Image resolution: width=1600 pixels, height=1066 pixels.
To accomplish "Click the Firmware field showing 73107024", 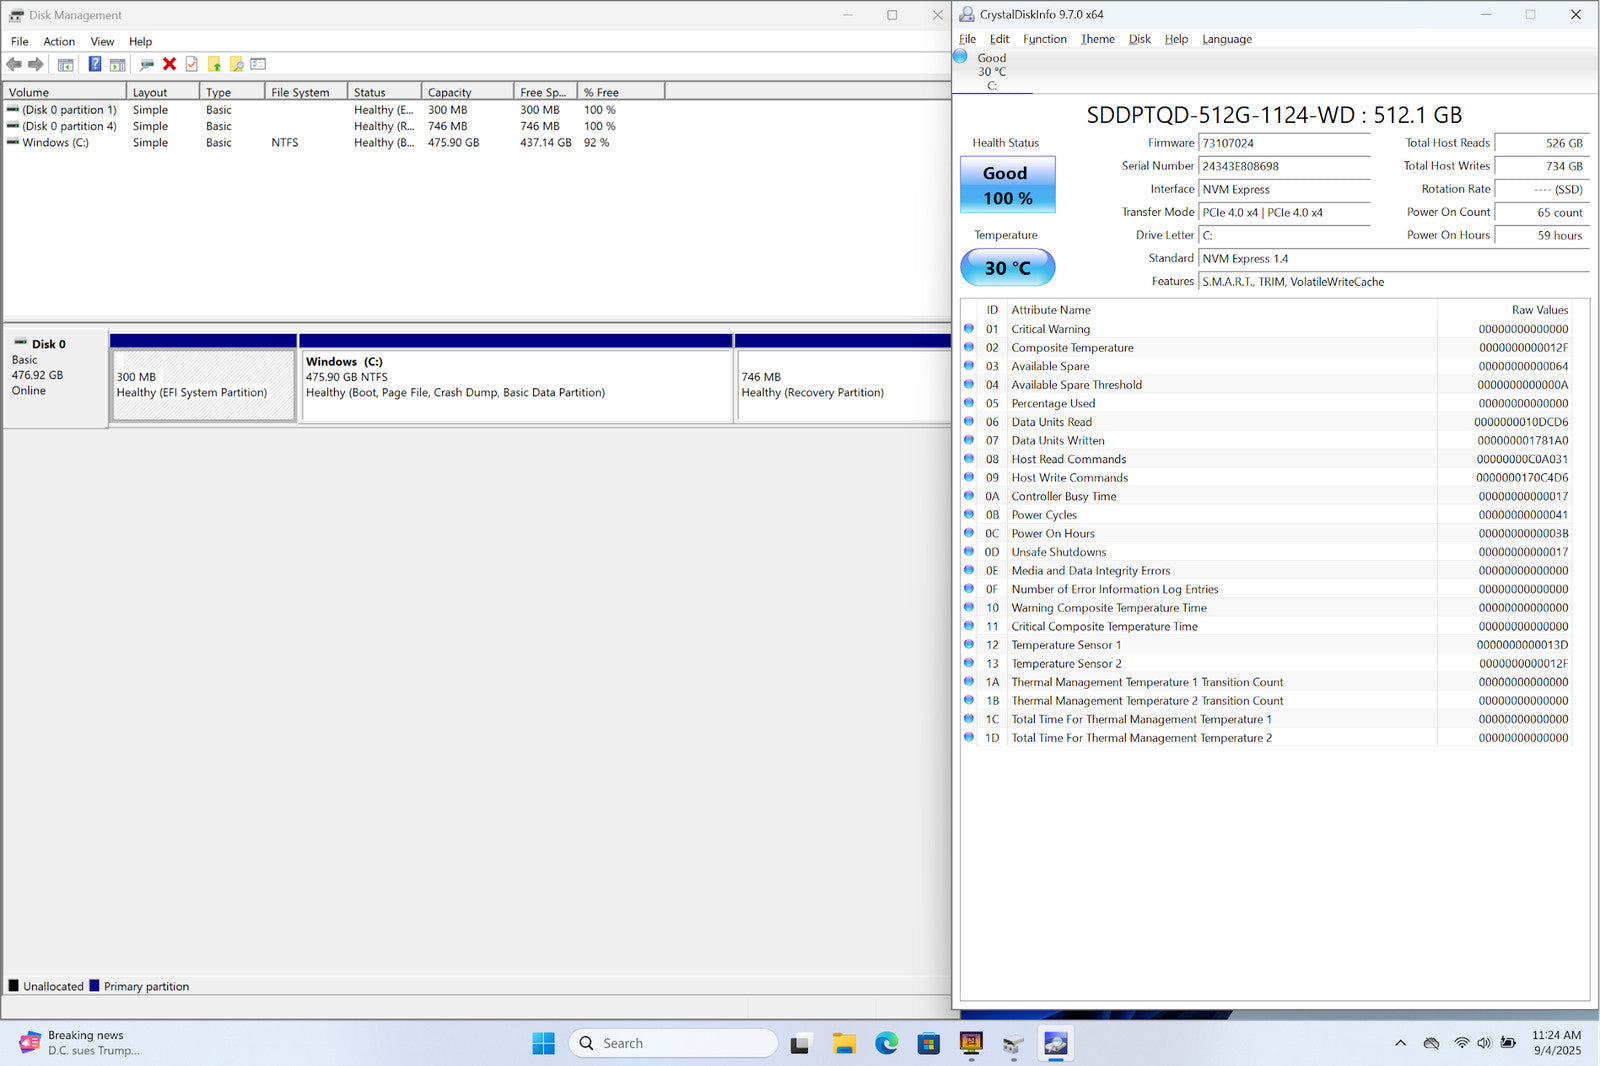I will tap(1284, 143).
